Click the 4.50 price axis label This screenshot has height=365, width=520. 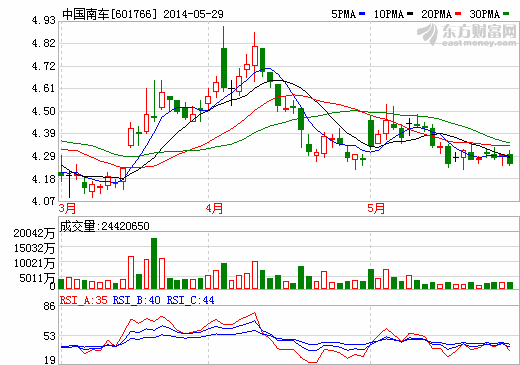(x=44, y=111)
